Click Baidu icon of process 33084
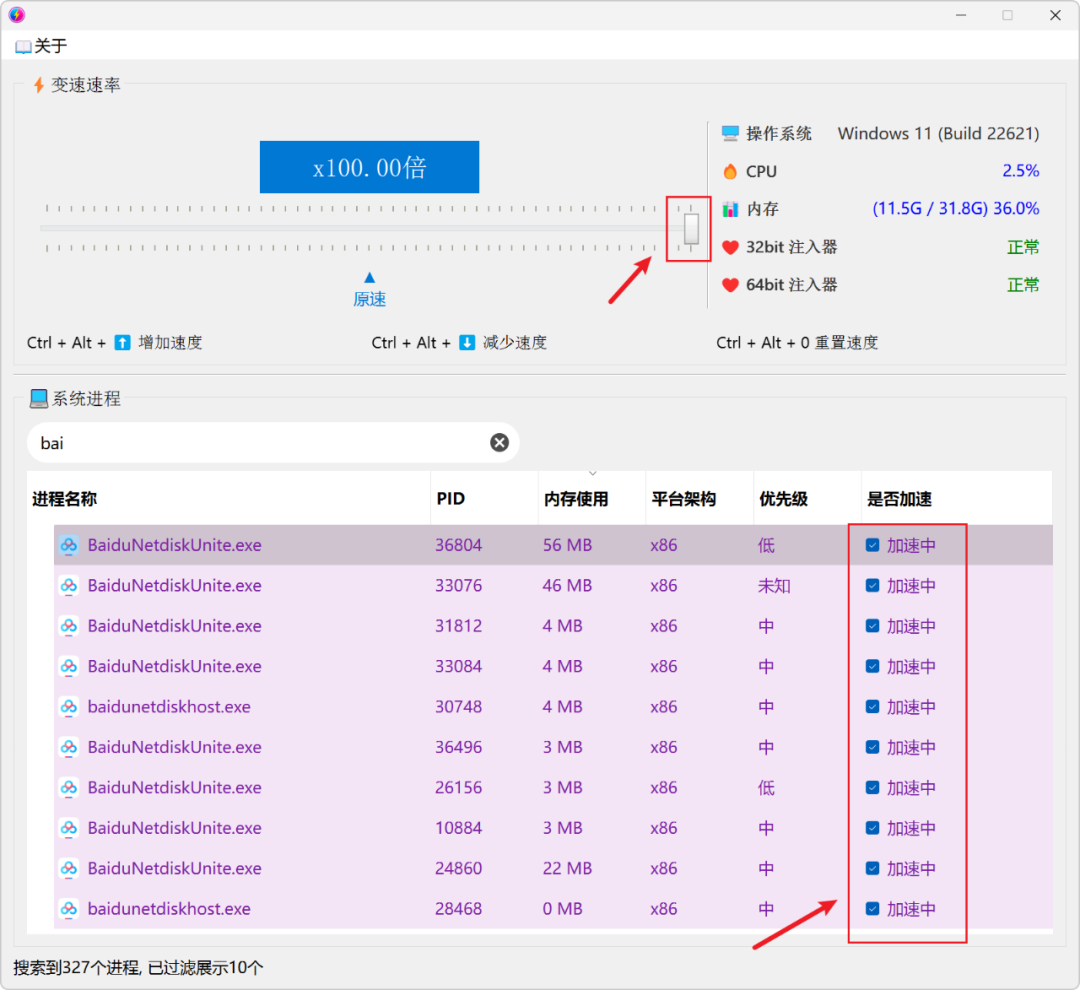The image size is (1080, 990). point(69,666)
